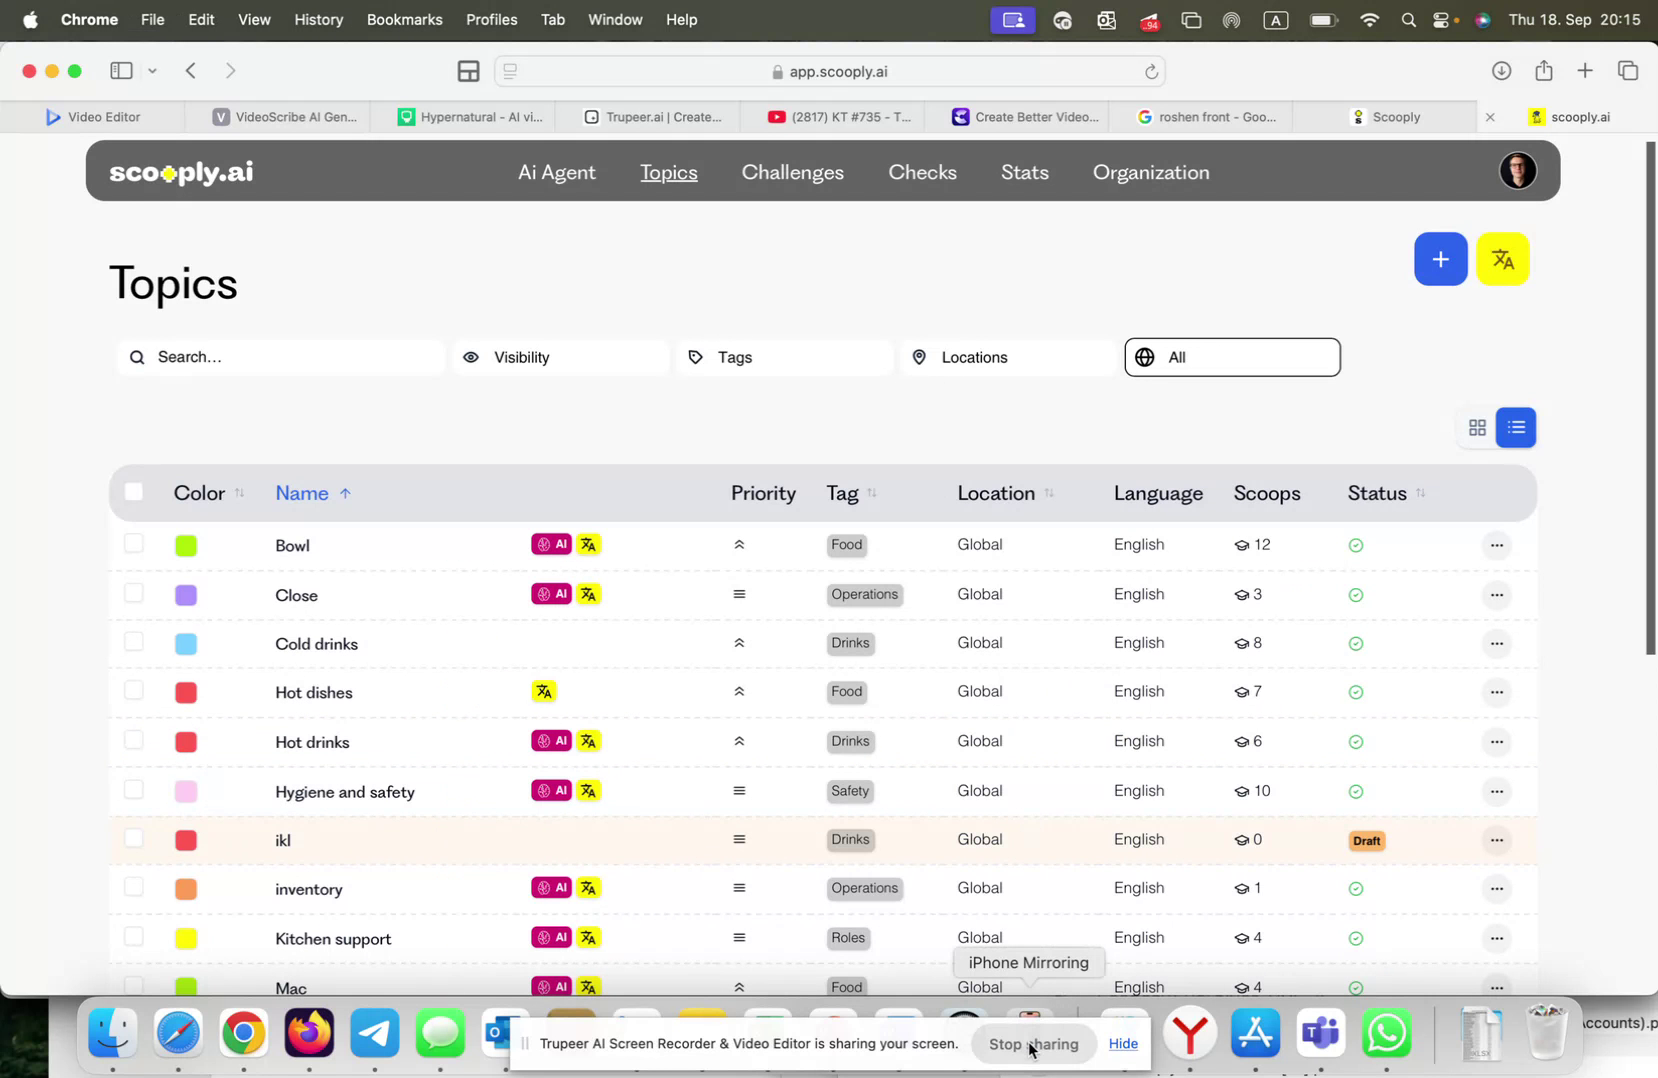Open the Bookmarks menu
1658x1078 pixels.
coord(404,19)
